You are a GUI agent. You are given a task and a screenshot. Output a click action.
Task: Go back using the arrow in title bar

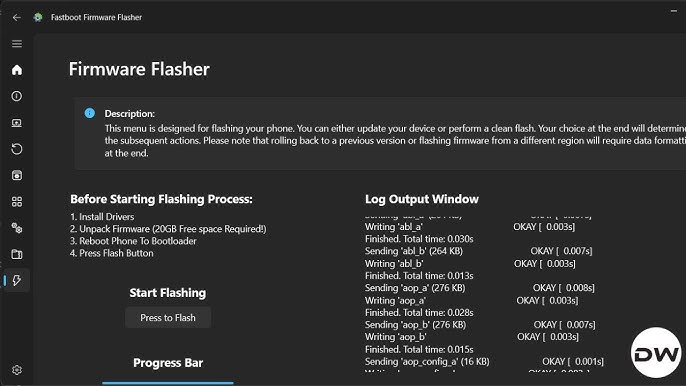[x=17, y=18]
